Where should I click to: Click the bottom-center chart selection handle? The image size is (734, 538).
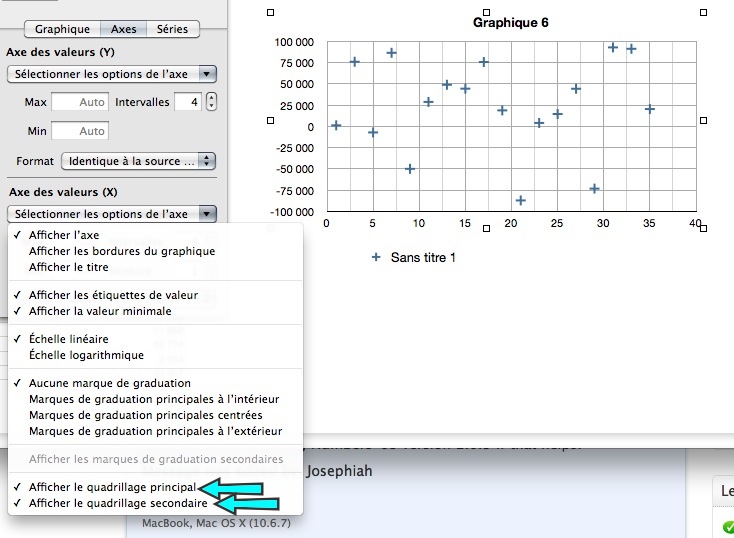coord(486,228)
